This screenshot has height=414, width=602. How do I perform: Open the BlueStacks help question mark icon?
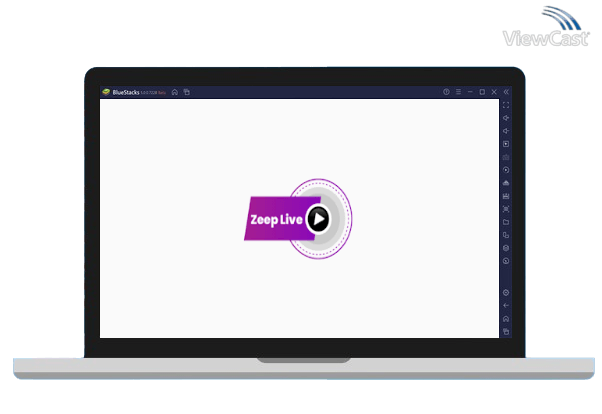coord(446,92)
